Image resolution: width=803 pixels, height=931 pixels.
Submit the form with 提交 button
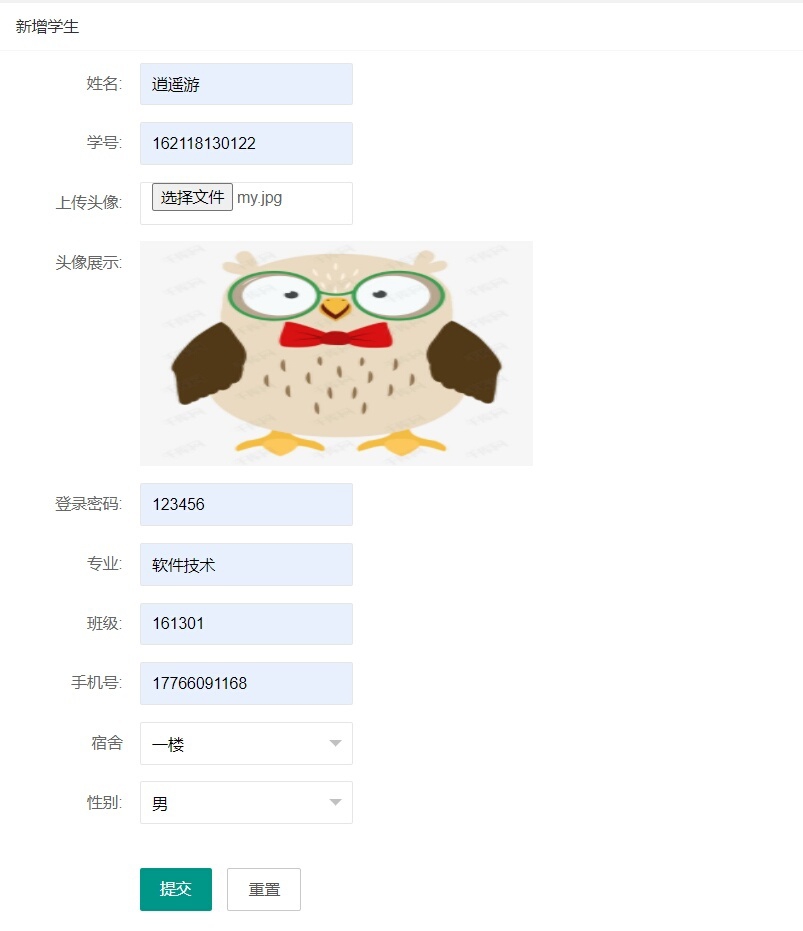[176, 889]
